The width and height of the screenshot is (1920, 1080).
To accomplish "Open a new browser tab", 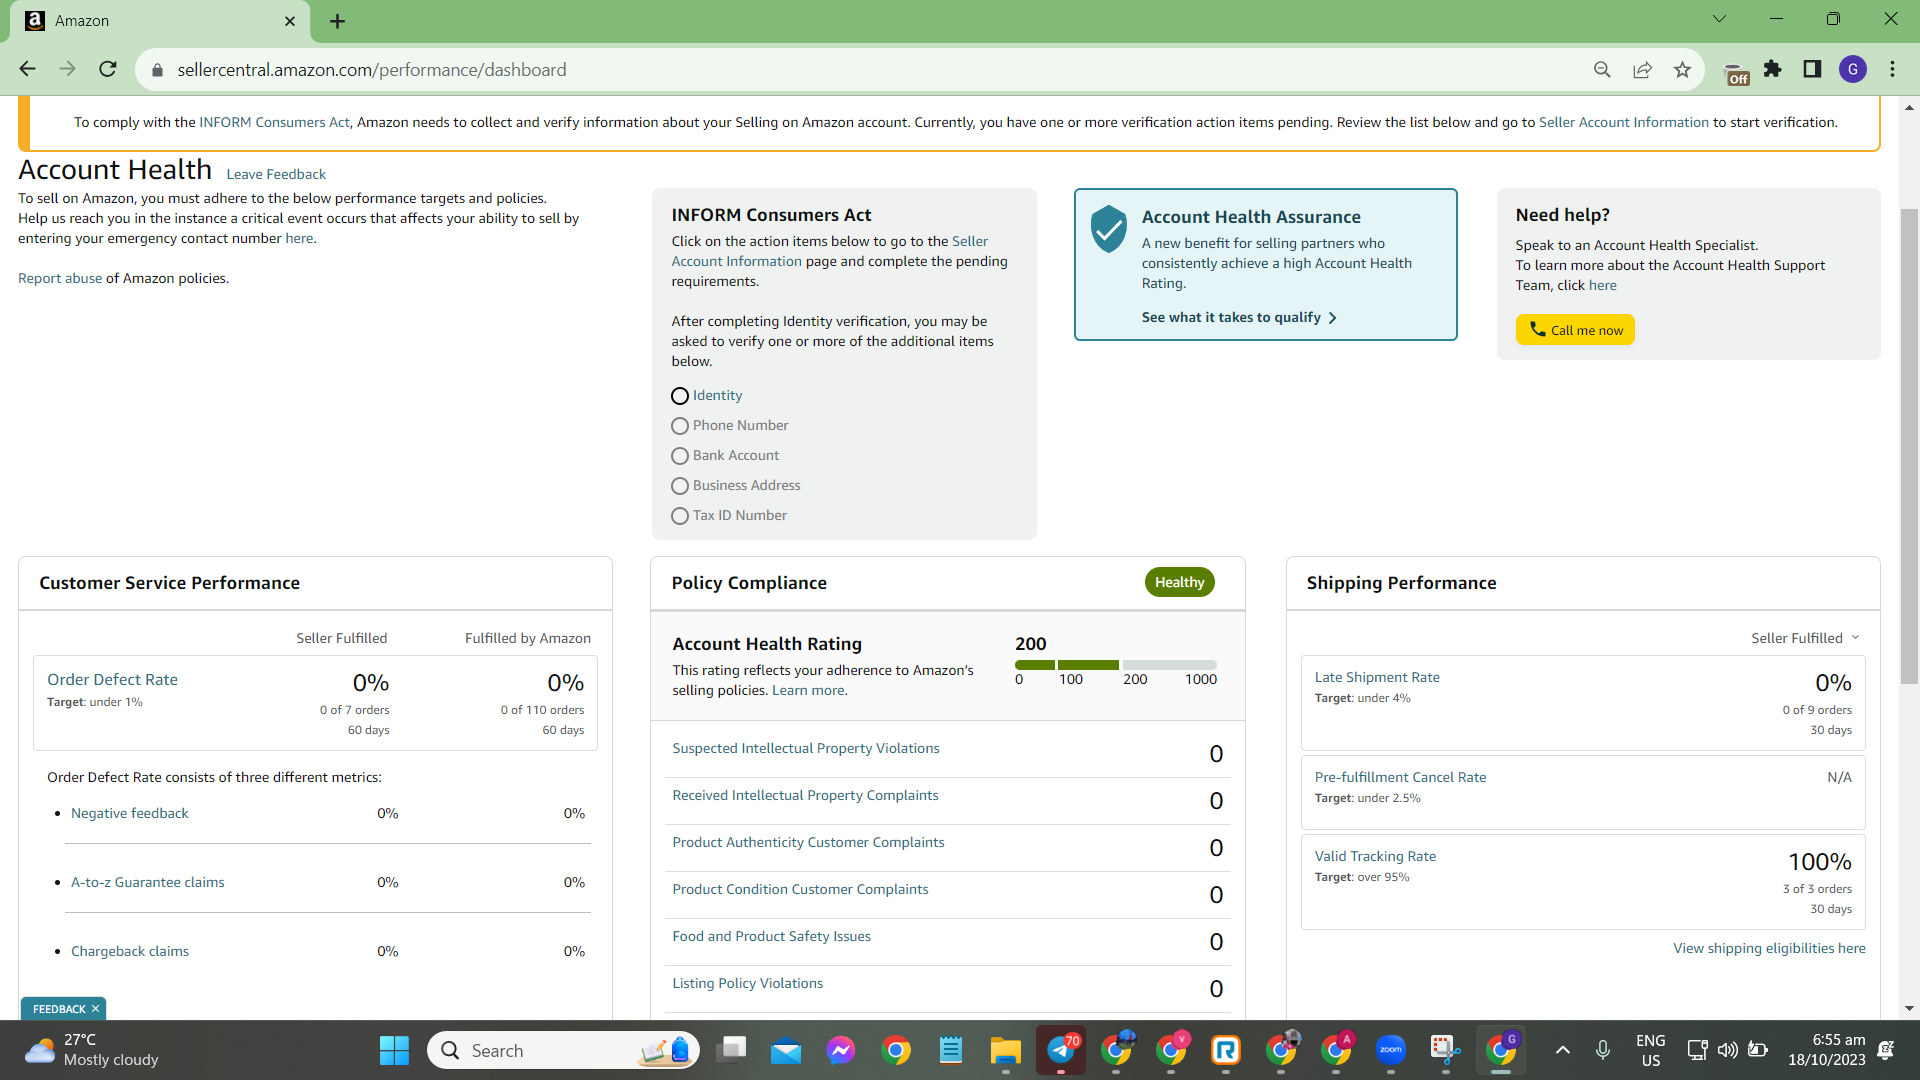I will click(337, 21).
